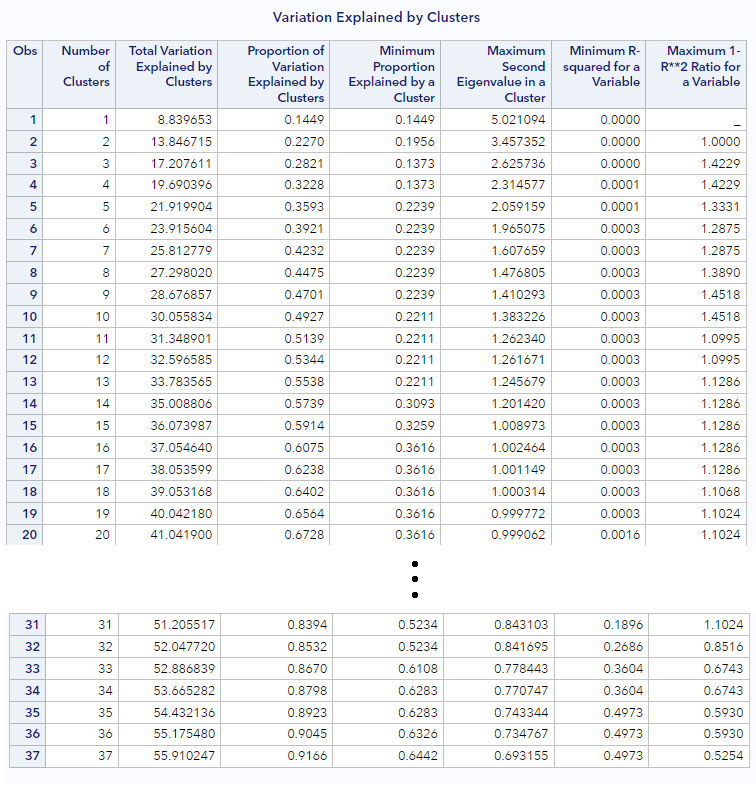Click the Maximum 1-R**2 Ratio header
This screenshot has width=756, height=793.
point(696,74)
